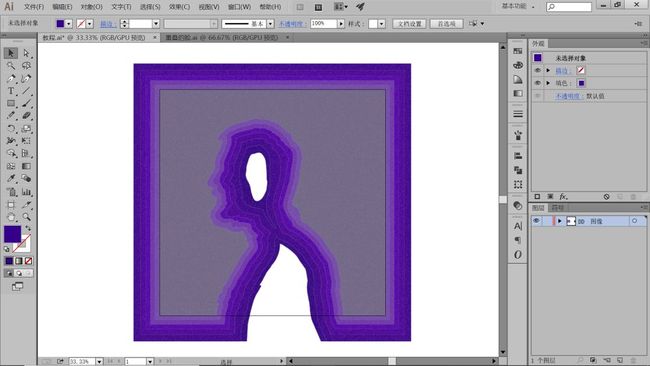Viewport: 650px width, 366px height.
Task: Expand the 填色 row in Appearance panel
Action: point(548,83)
